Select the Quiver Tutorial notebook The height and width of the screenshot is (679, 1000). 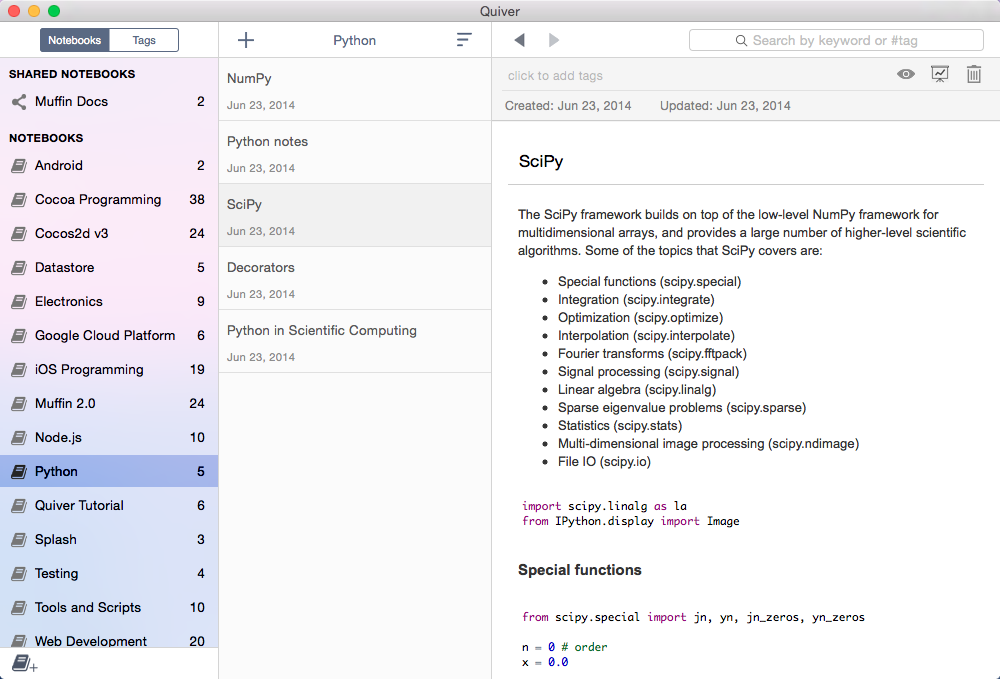click(x=79, y=506)
